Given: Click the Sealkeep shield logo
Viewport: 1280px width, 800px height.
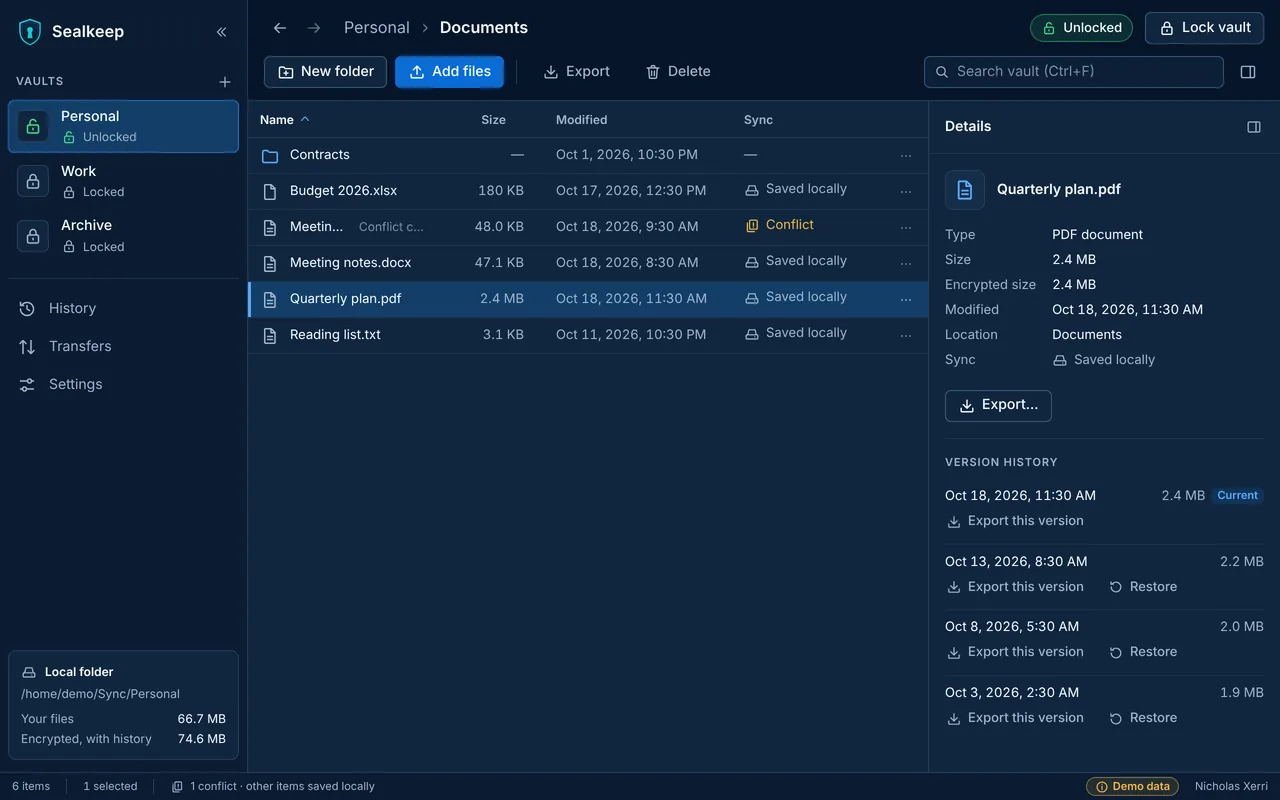Looking at the screenshot, I should point(30,32).
